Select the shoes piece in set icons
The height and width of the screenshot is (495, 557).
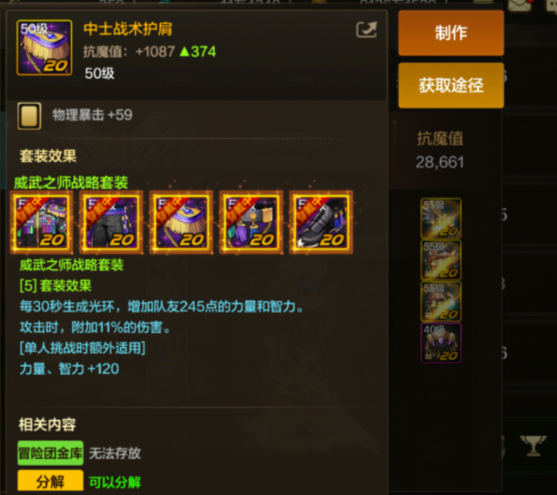tap(321, 222)
